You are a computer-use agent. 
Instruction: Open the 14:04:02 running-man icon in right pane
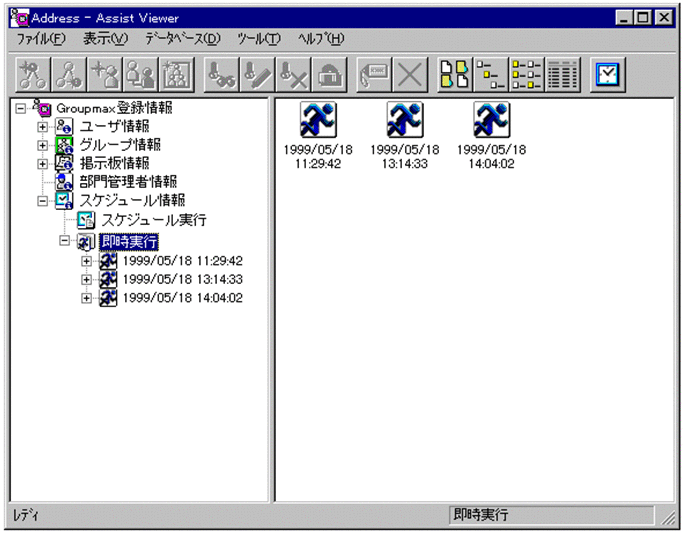click(x=491, y=119)
